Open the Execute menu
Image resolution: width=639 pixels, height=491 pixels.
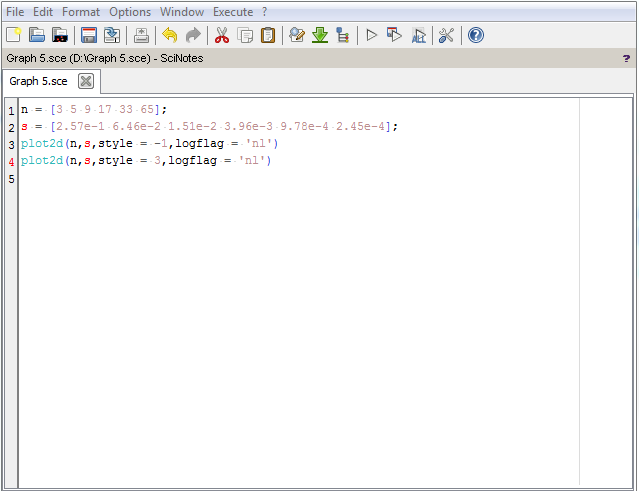(x=233, y=12)
